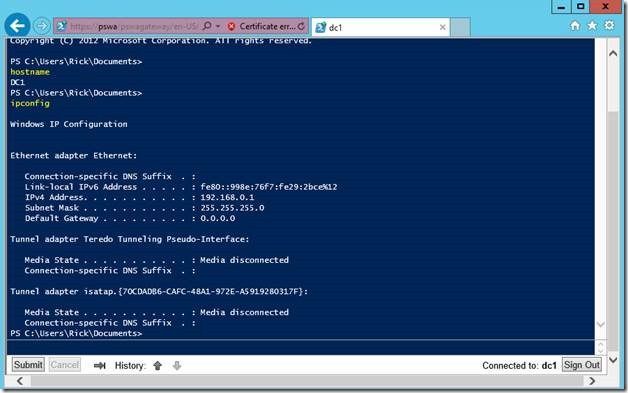Maximize the browser window
This screenshot has width=628, height=393.
580,7
